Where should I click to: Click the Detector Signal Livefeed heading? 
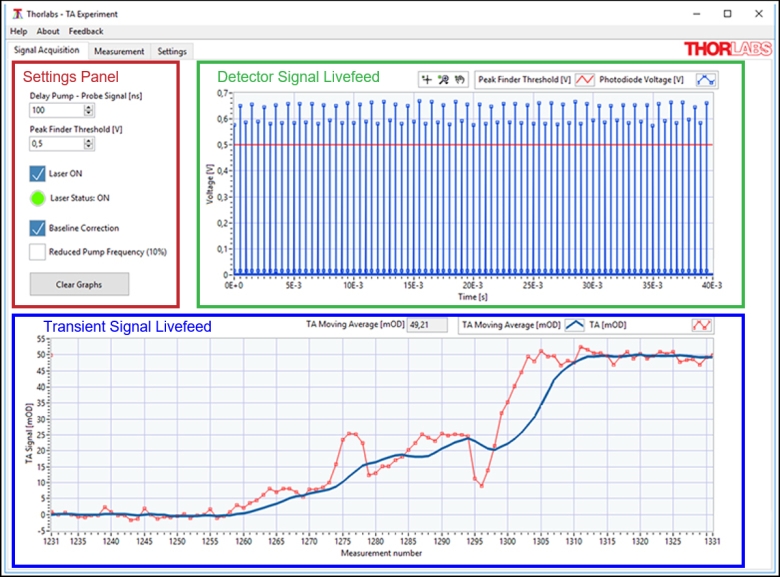pyautogui.click(x=298, y=77)
